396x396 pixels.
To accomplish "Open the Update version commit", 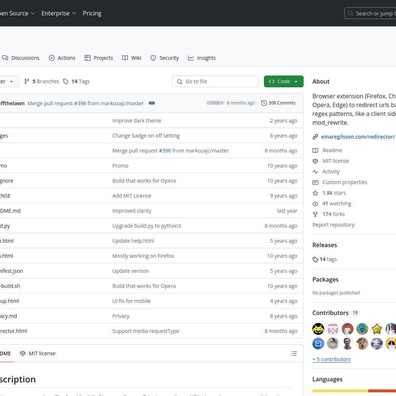I will point(131,271).
